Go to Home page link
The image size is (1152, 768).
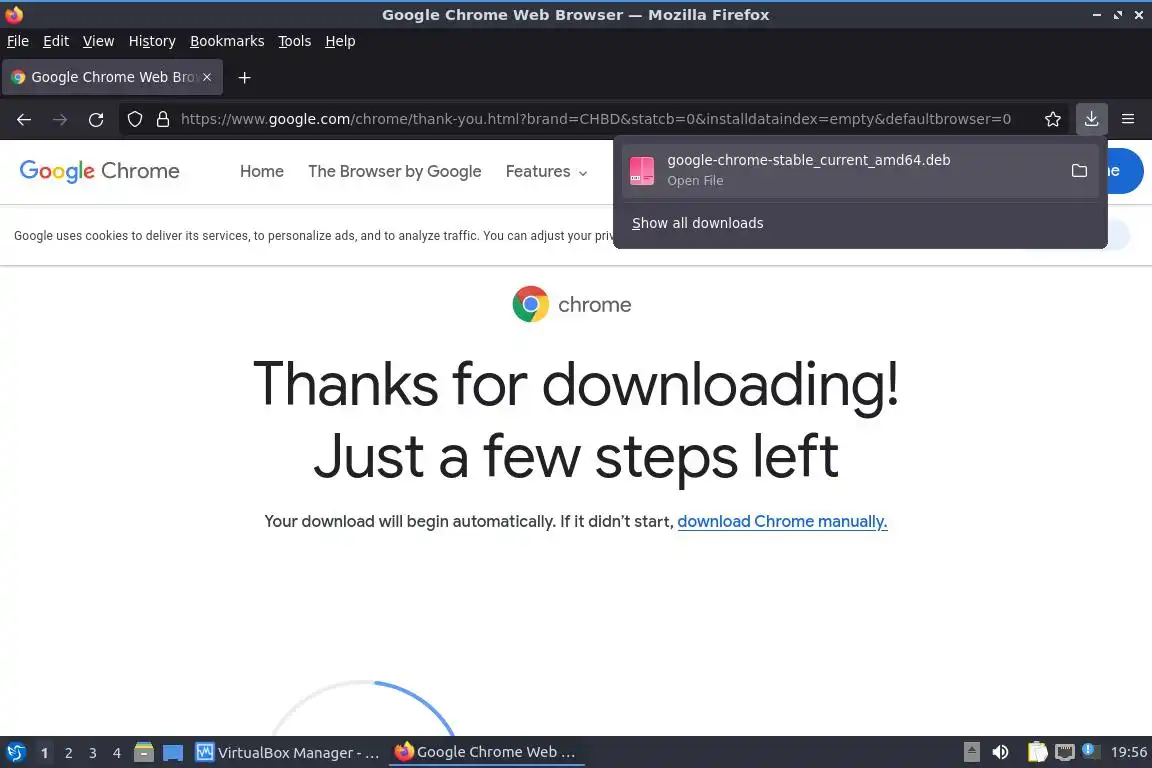coord(262,171)
